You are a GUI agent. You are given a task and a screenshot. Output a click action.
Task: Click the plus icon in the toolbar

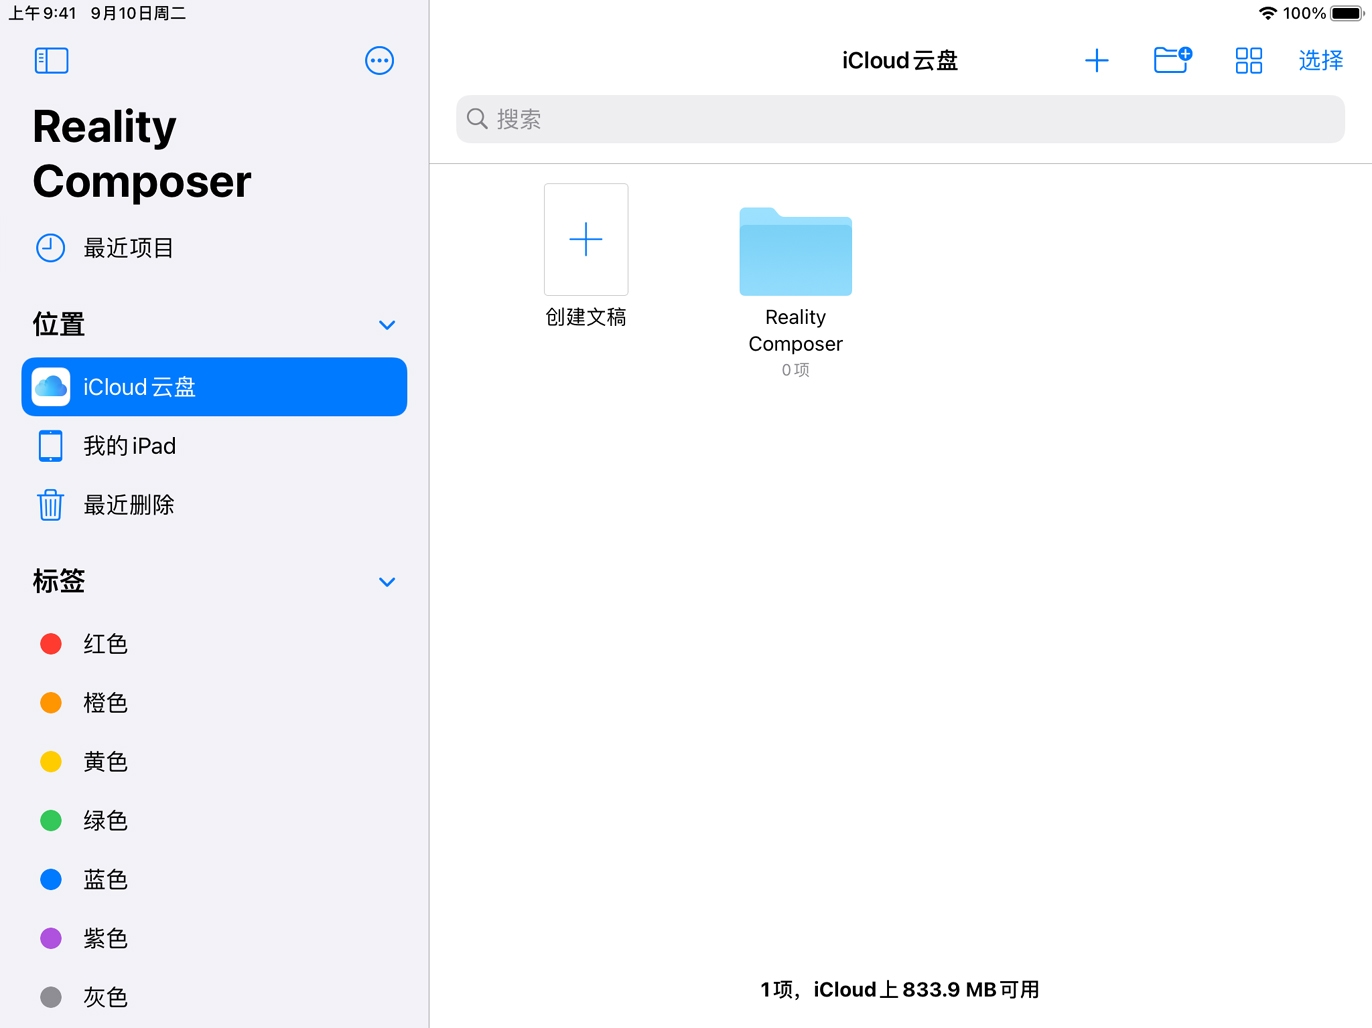click(x=1097, y=61)
